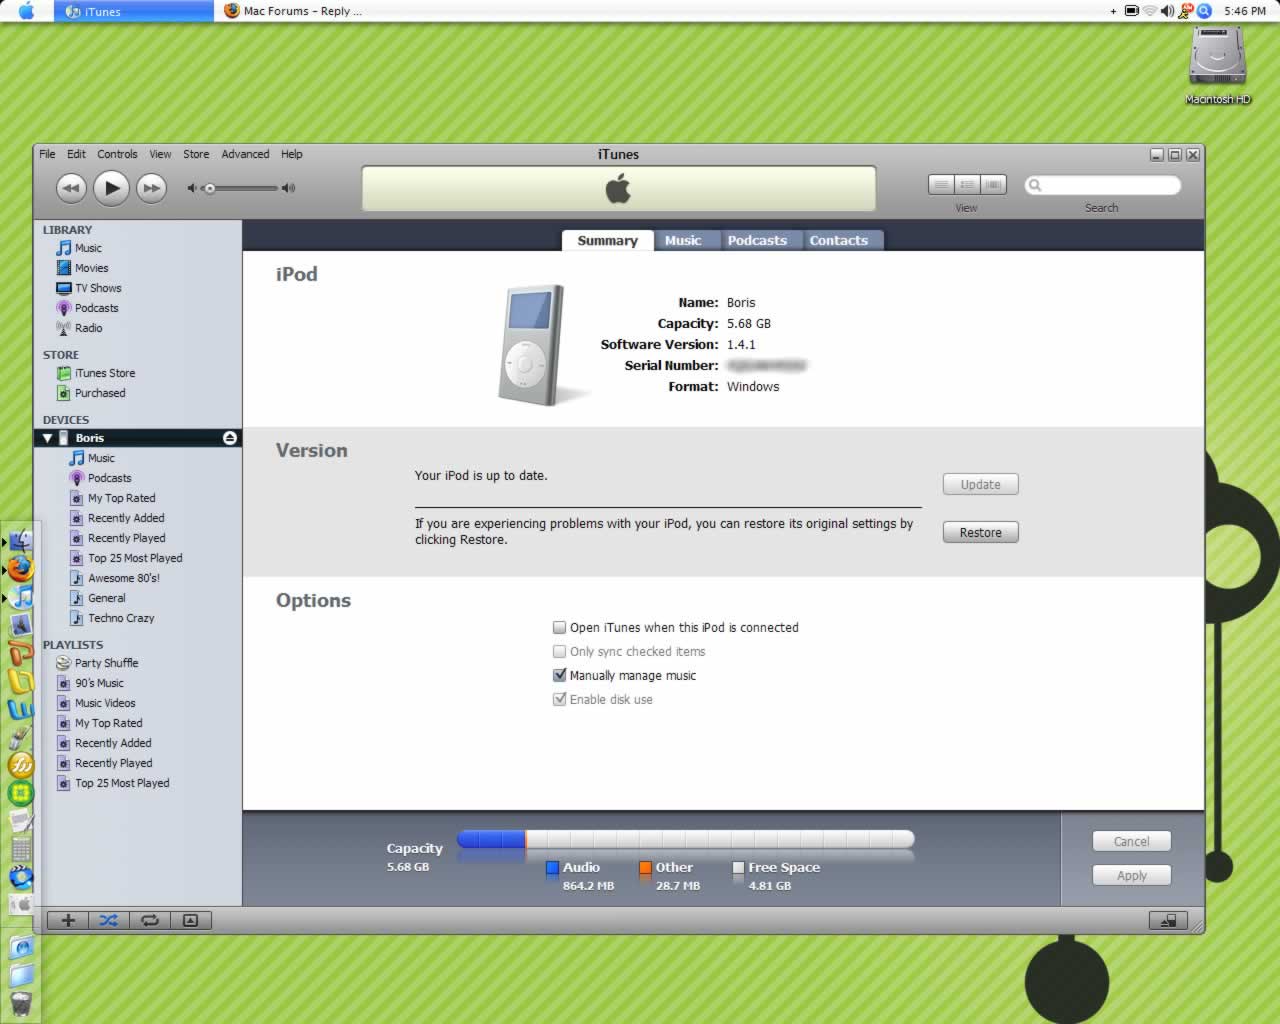Toggle Enable disk use checkbox
1280x1024 pixels.
click(x=559, y=700)
